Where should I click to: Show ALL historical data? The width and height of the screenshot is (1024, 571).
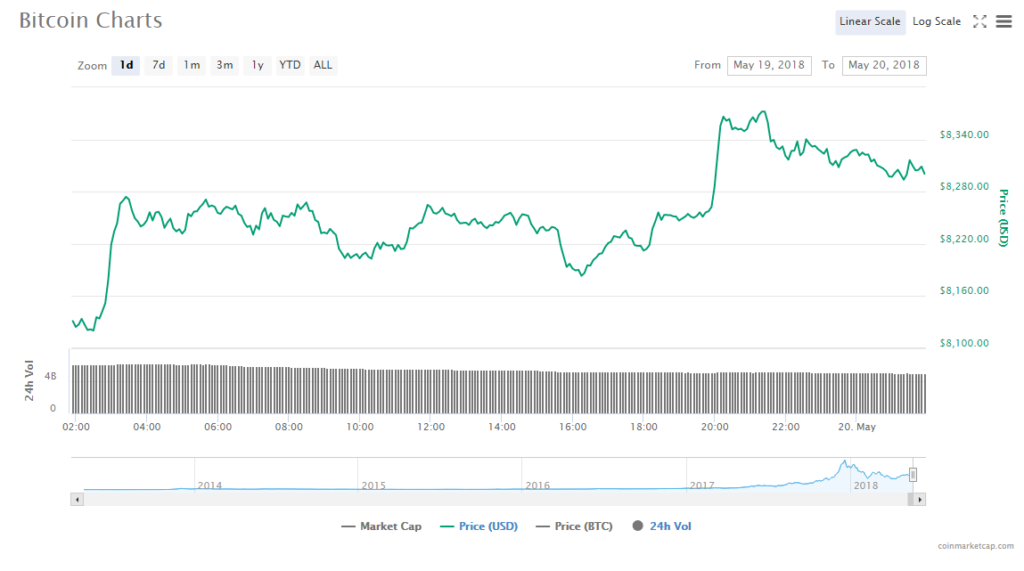pyautogui.click(x=323, y=65)
